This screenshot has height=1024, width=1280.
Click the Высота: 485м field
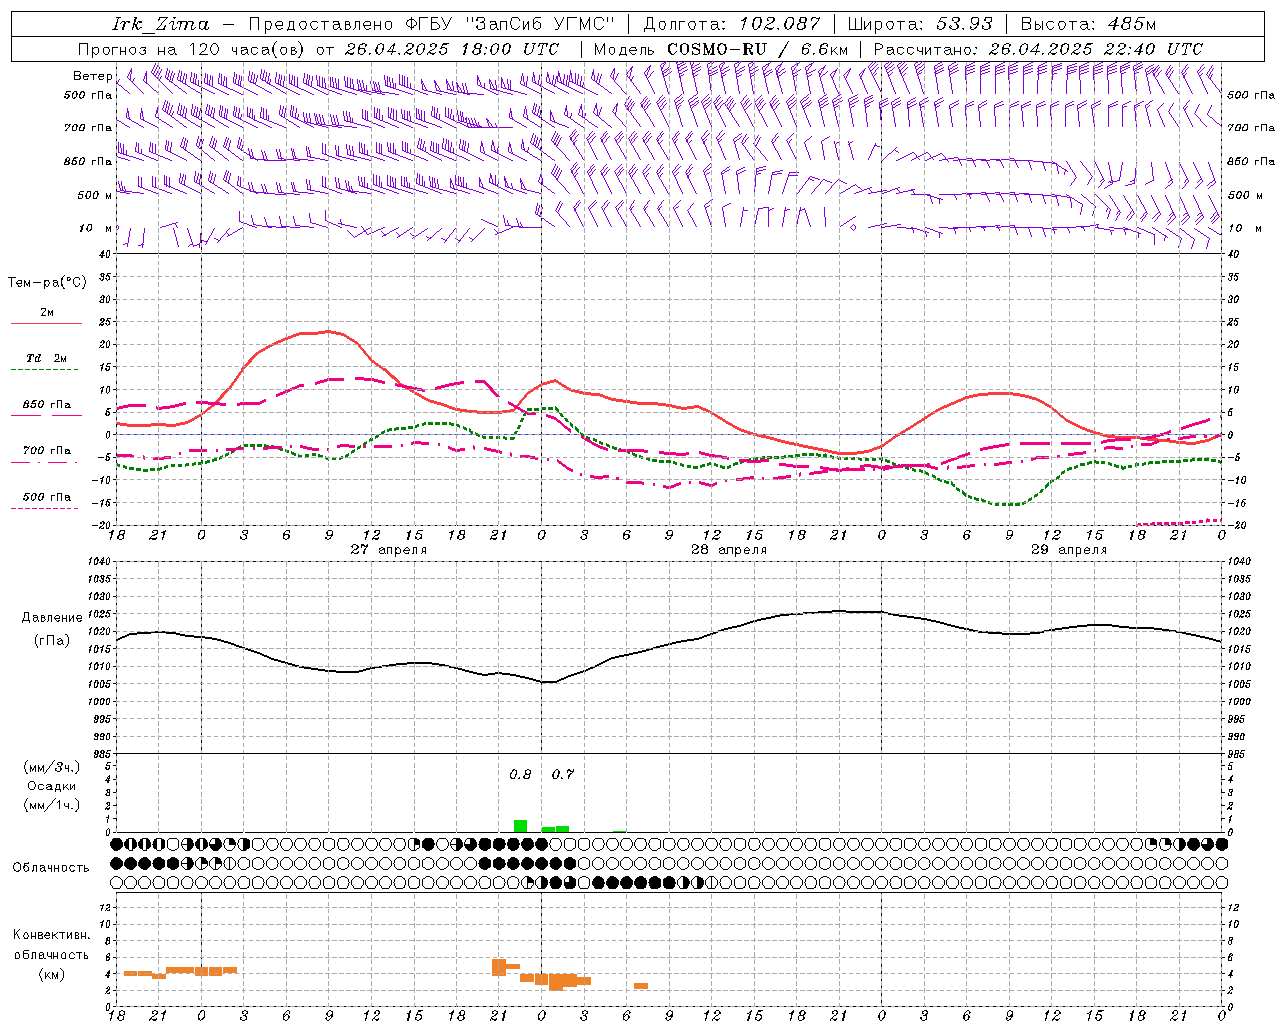coord(1088,24)
